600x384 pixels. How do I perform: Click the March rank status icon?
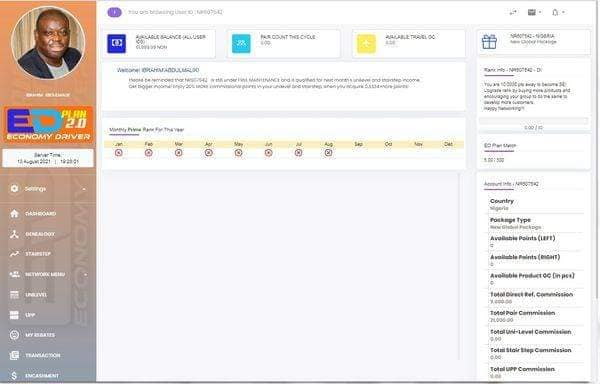[178, 153]
